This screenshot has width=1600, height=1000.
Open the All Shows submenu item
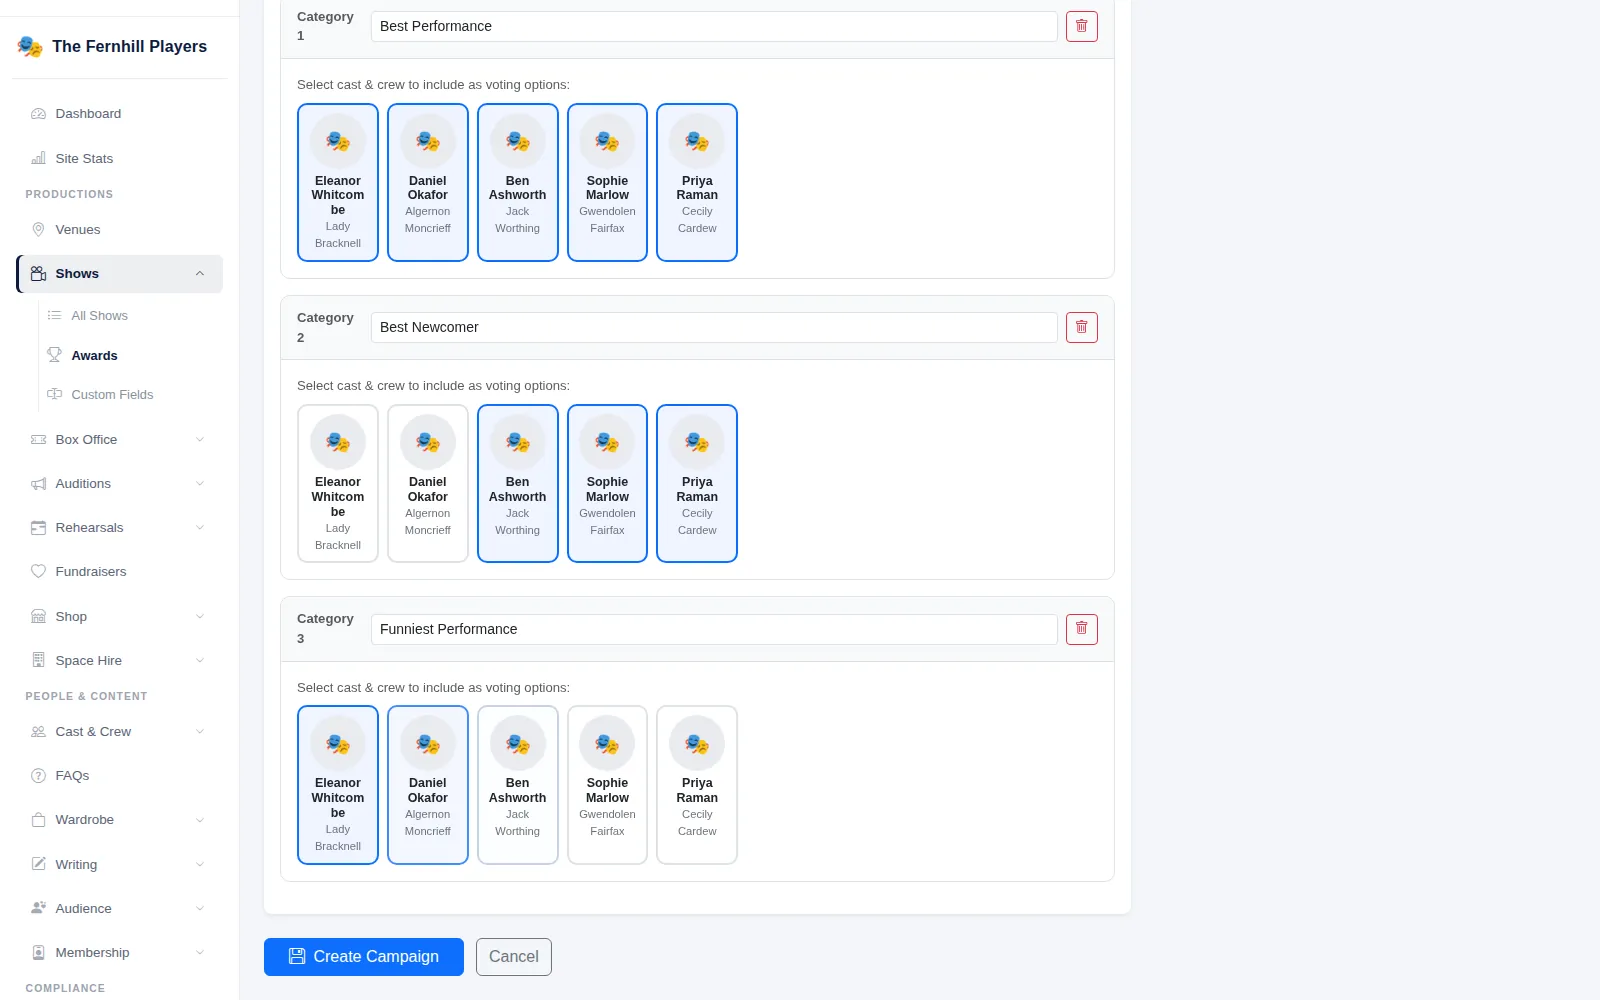coord(99,316)
